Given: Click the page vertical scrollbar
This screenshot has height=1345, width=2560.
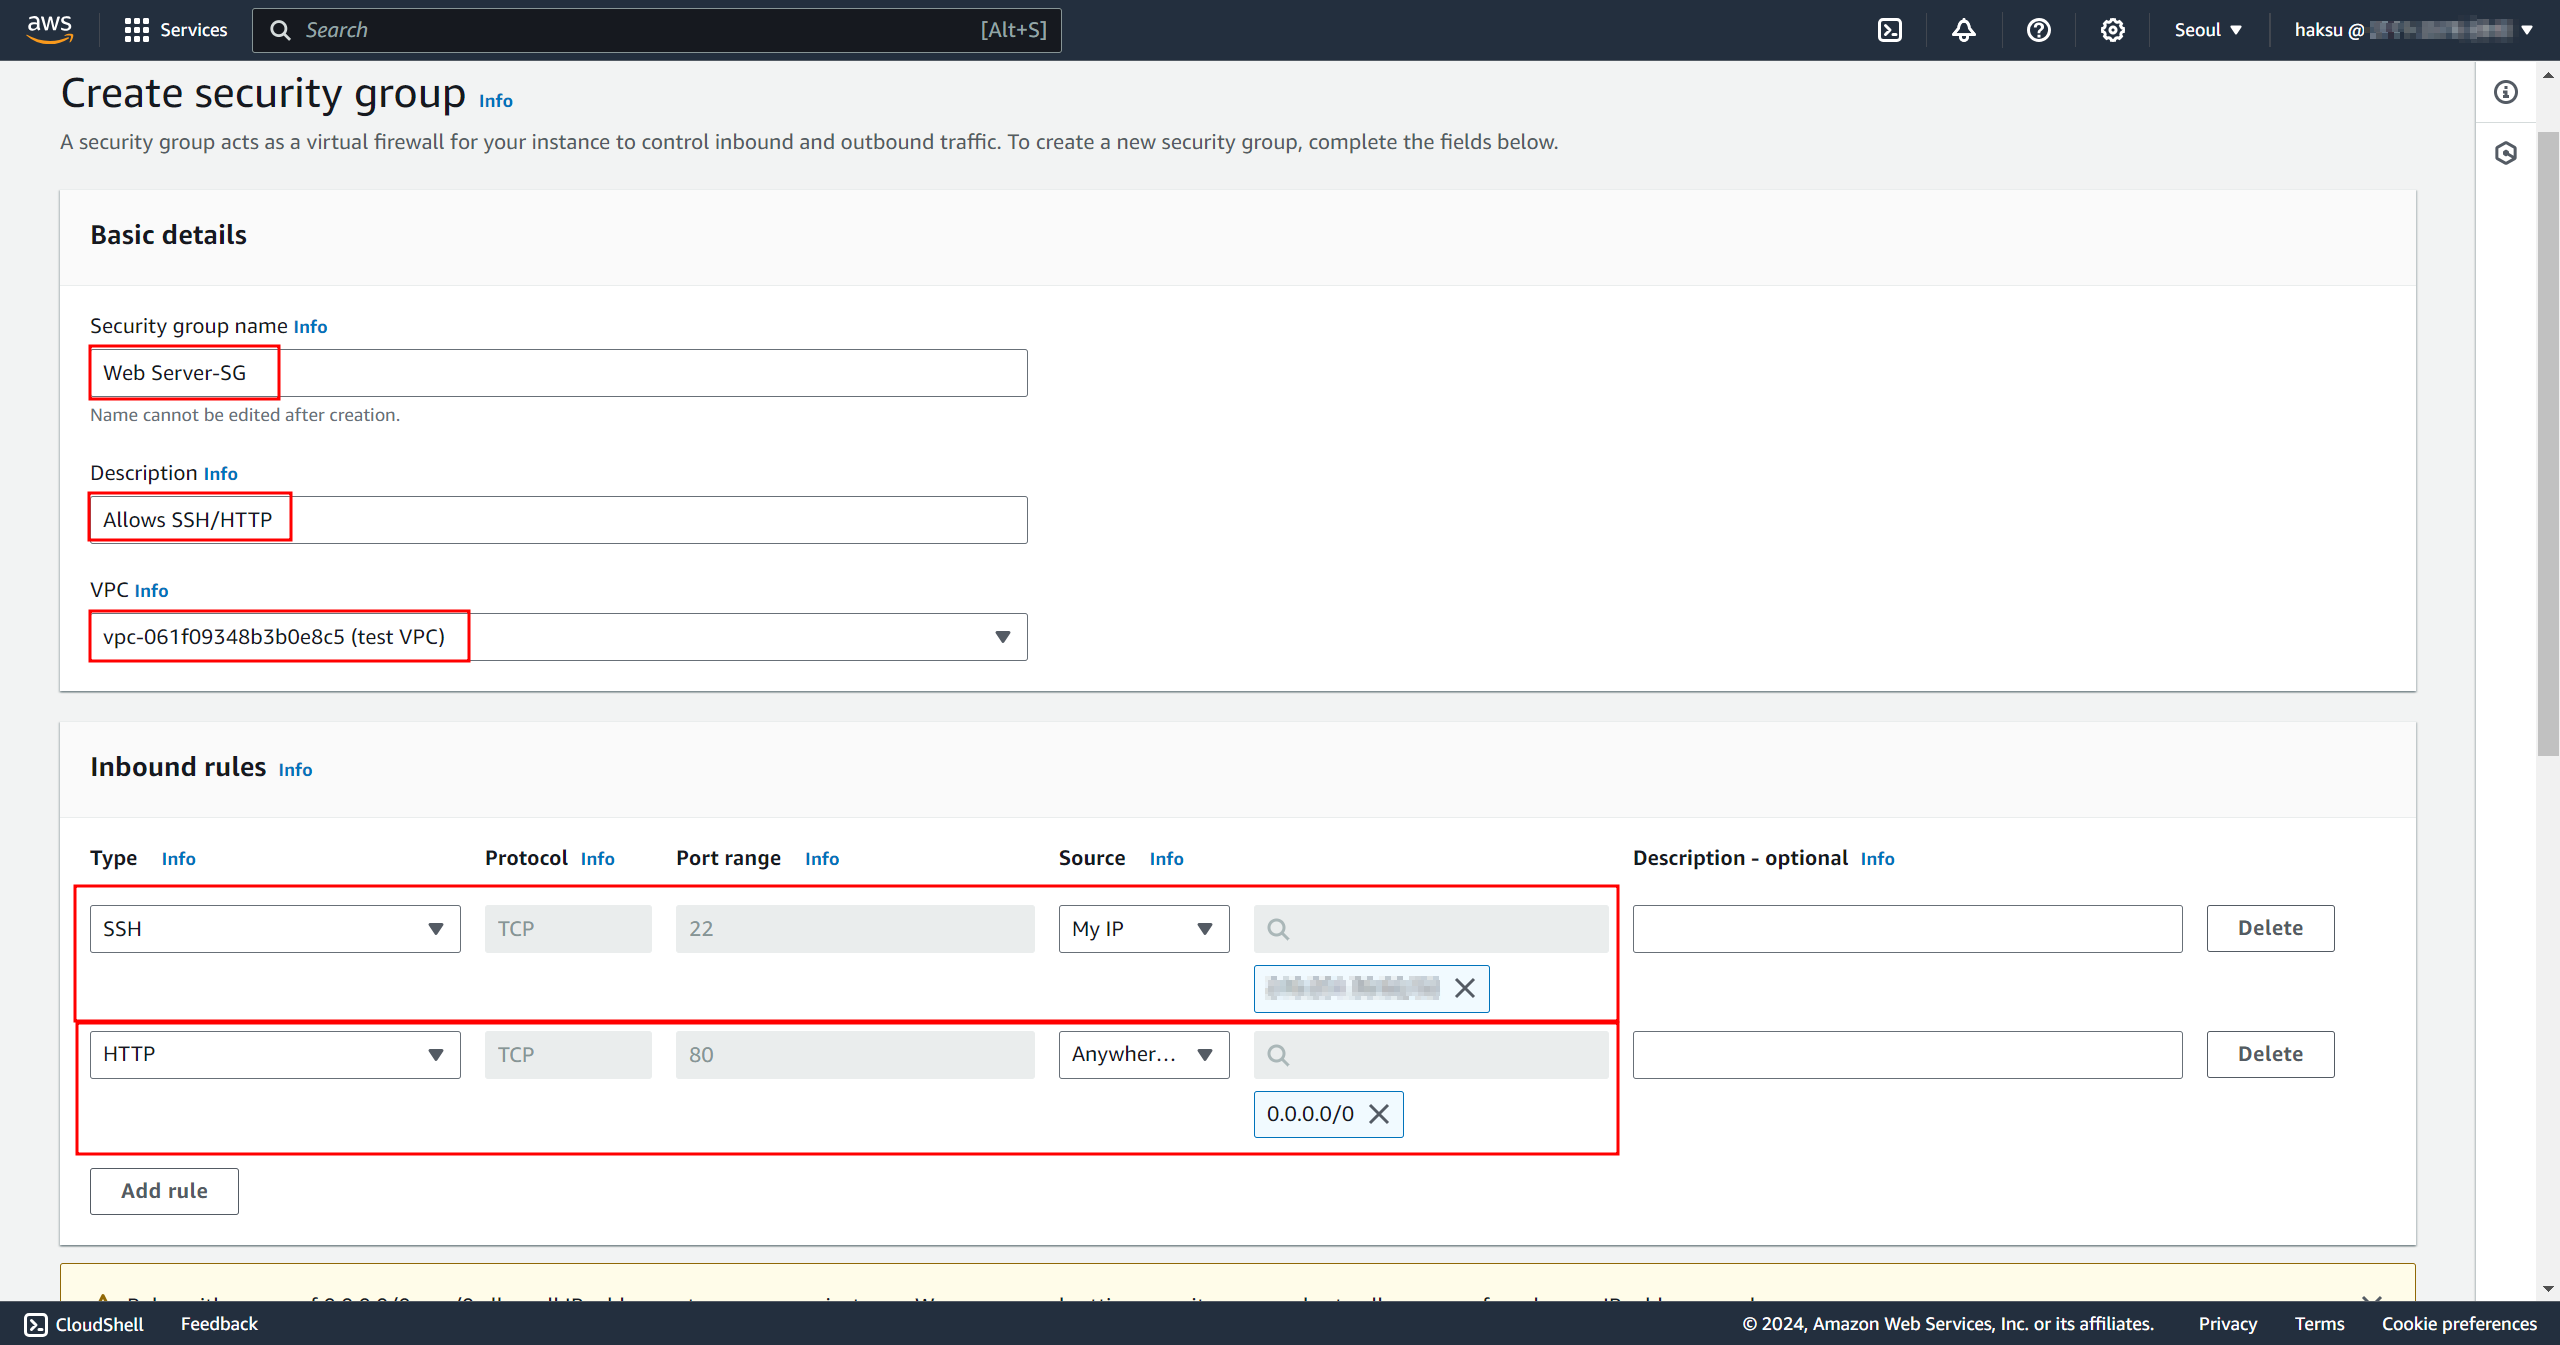Looking at the screenshot, I should (x=2548, y=440).
